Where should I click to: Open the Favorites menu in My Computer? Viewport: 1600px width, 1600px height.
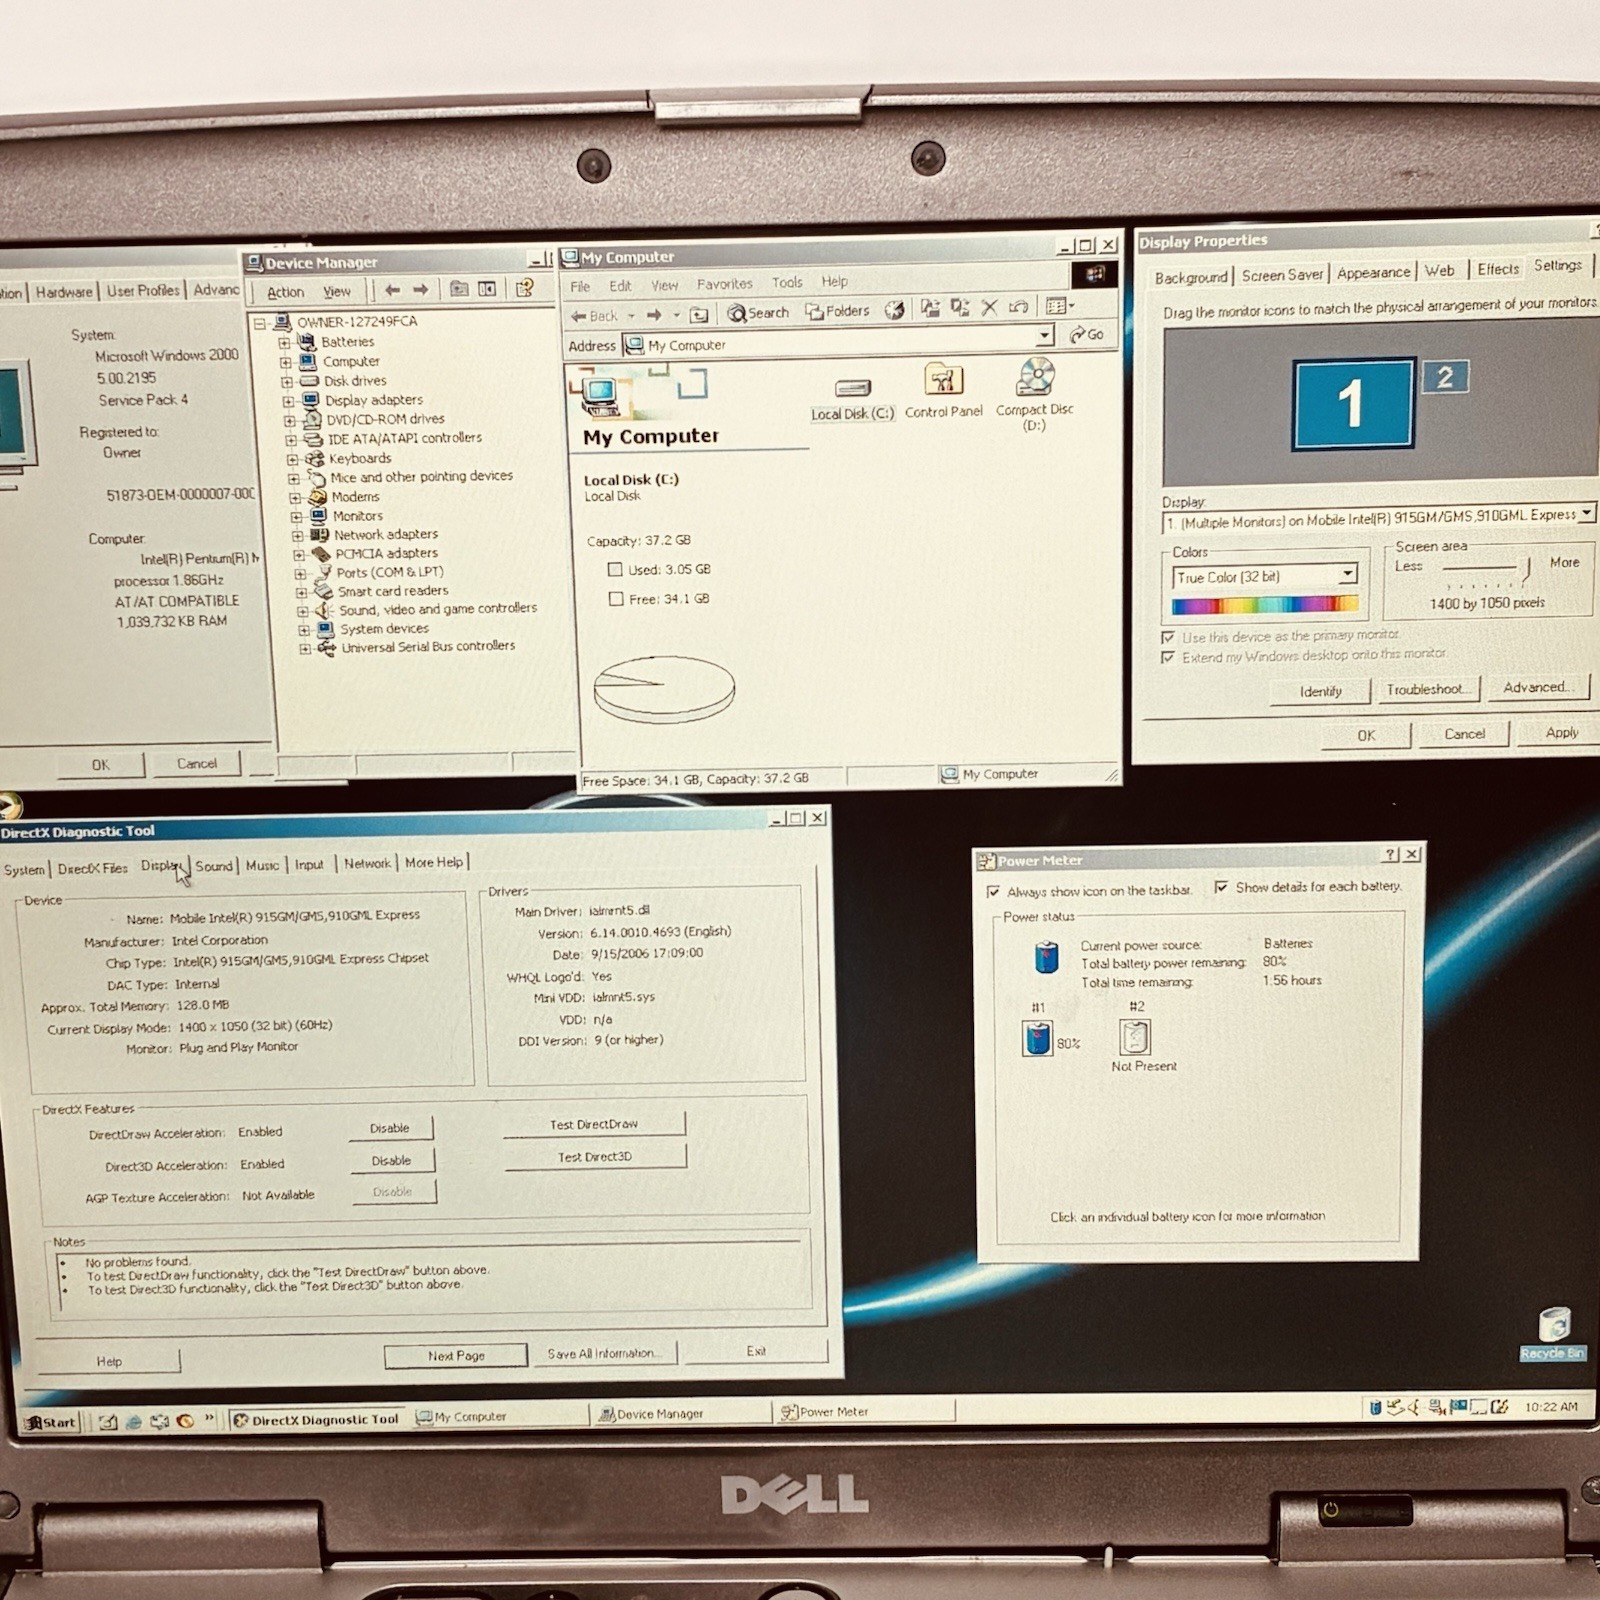[724, 284]
